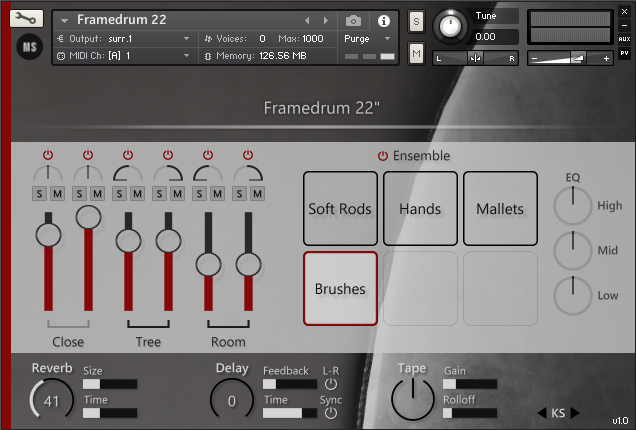Toggle power of second Tree mic channel
The height and width of the screenshot is (430, 636).
point(168,155)
